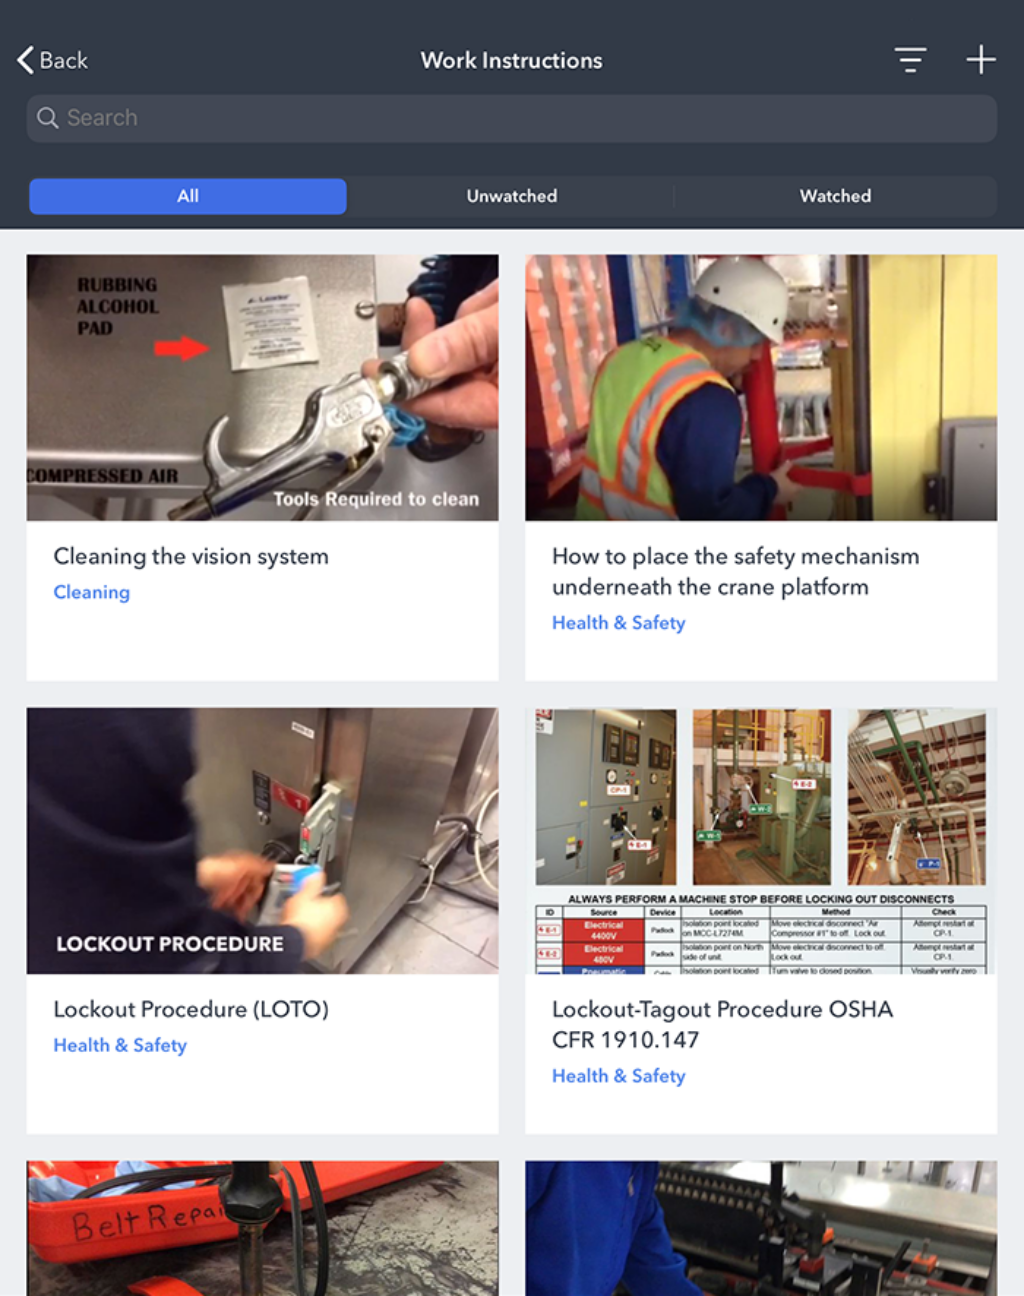Screen dimensions: 1024x1296
Task: Select the Watched filter tab
Action: (x=835, y=196)
